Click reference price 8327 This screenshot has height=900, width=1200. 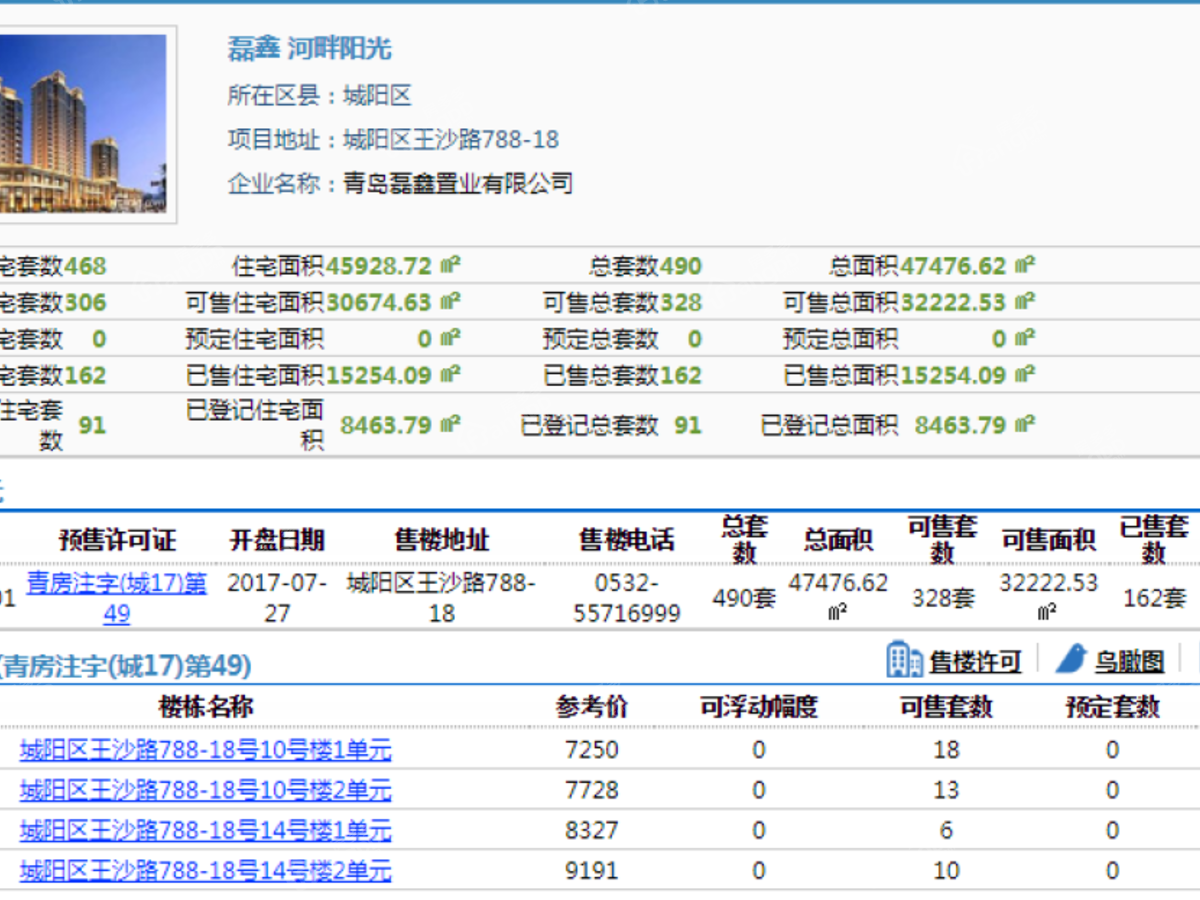tap(592, 831)
